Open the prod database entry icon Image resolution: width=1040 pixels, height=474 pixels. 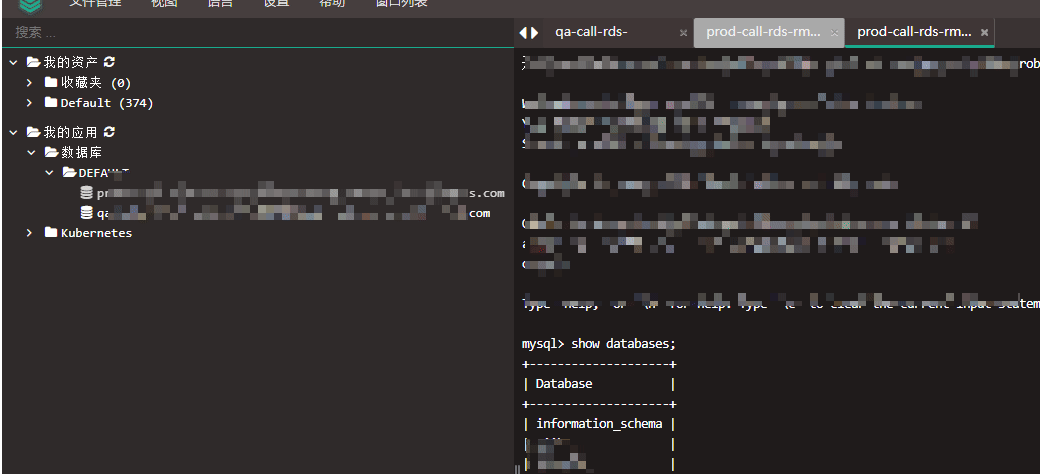pyautogui.click(x=86, y=193)
